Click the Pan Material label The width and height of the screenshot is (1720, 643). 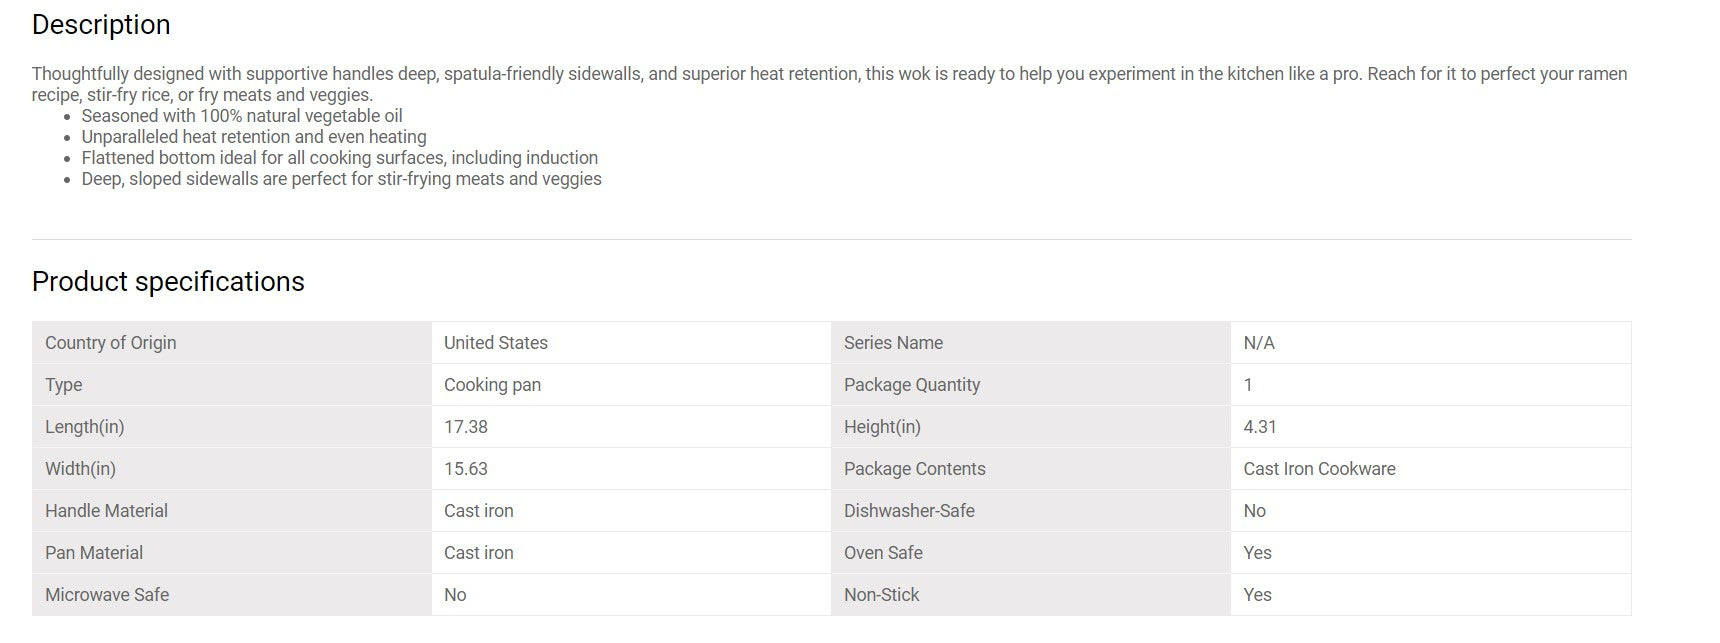point(94,553)
